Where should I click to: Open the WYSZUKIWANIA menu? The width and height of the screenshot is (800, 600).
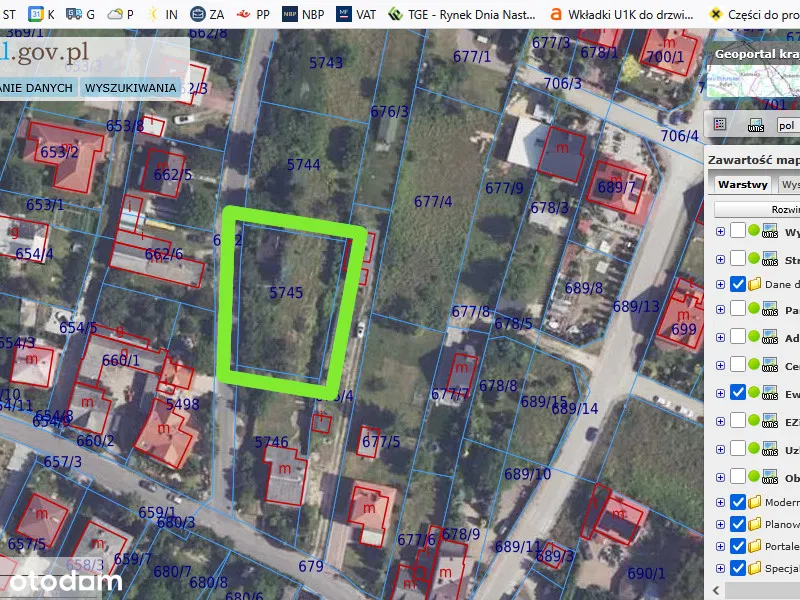pyautogui.click(x=130, y=88)
